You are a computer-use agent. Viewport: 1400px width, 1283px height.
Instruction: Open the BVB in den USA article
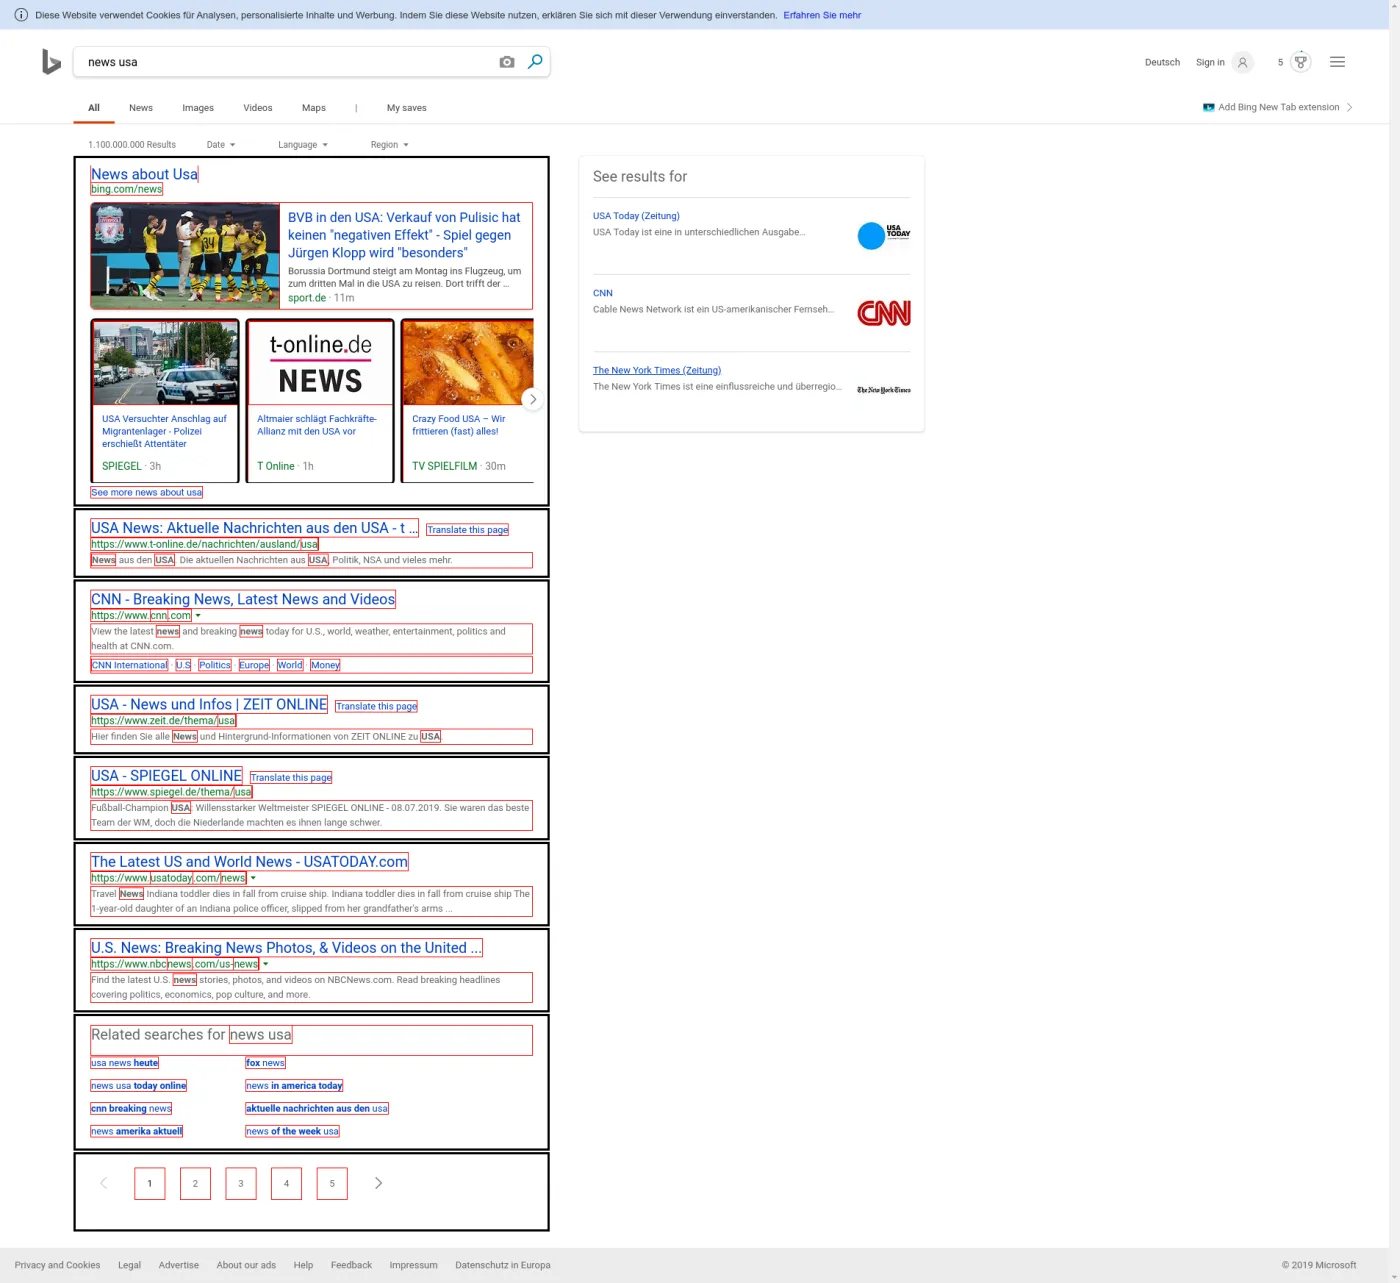pyautogui.click(x=404, y=235)
